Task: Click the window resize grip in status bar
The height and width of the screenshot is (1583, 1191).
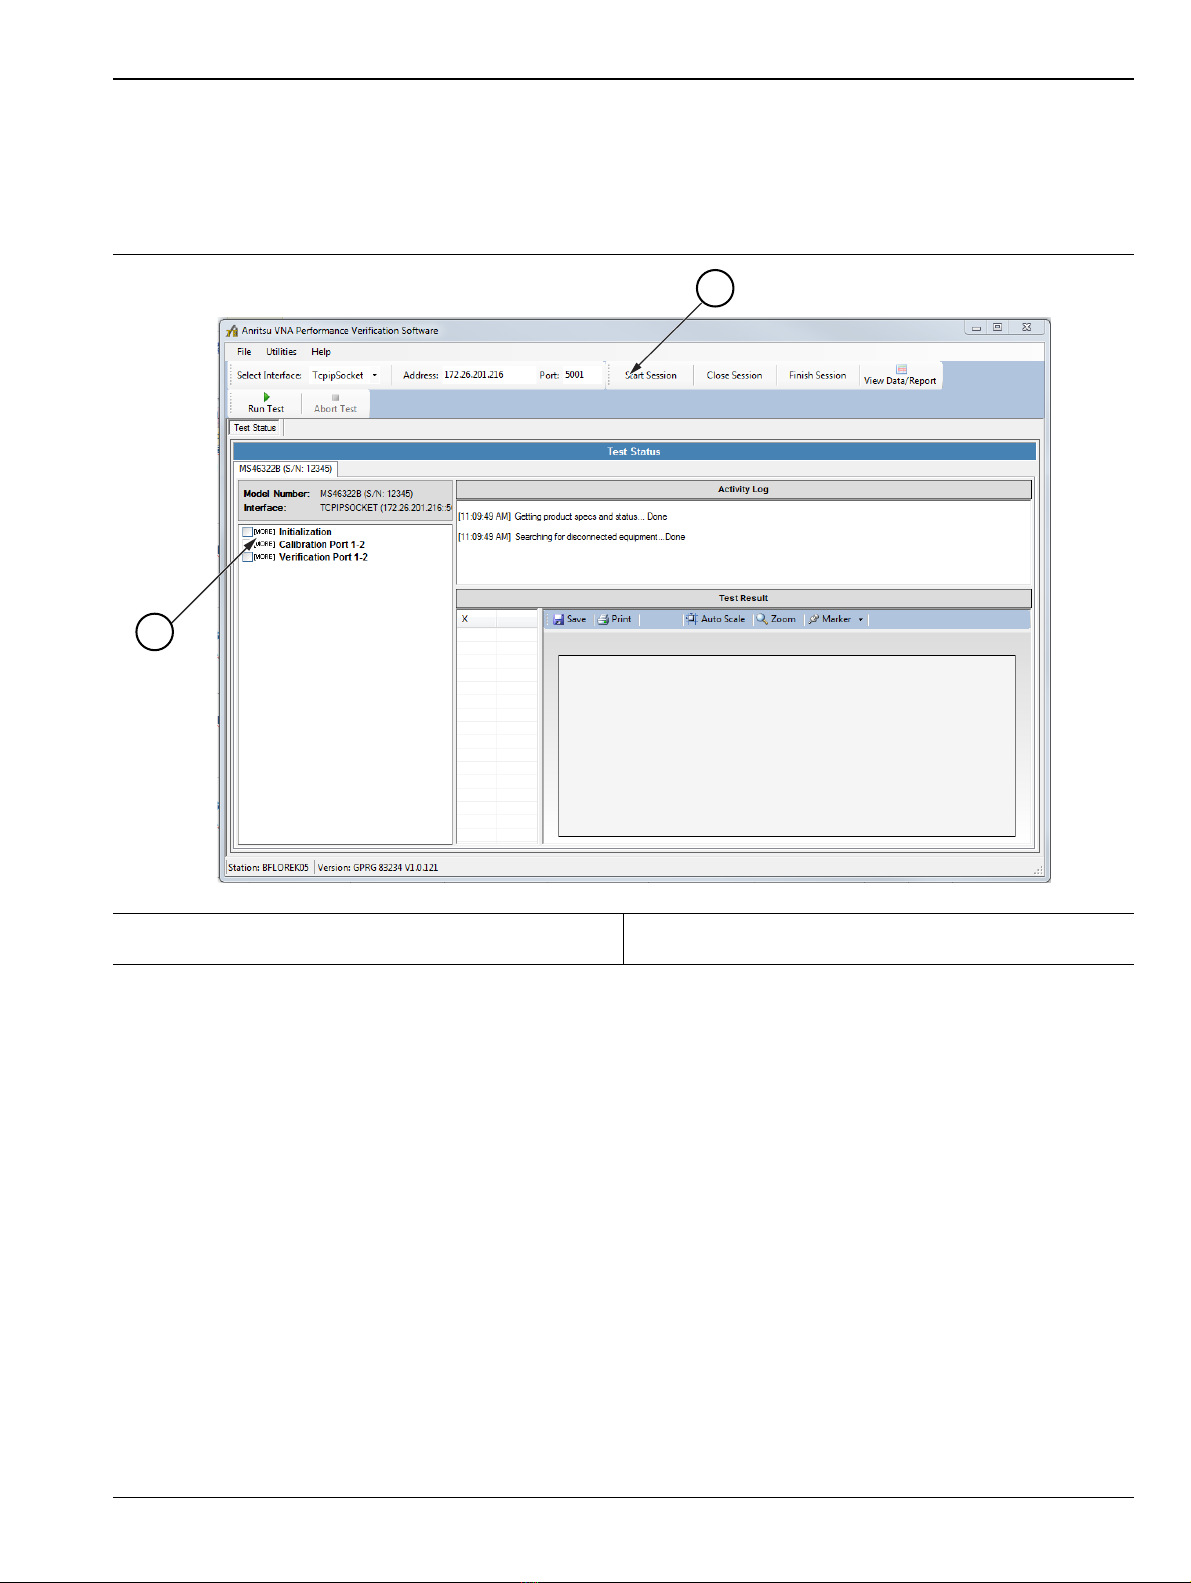Action: pyautogui.click(x=1037, y=869)
